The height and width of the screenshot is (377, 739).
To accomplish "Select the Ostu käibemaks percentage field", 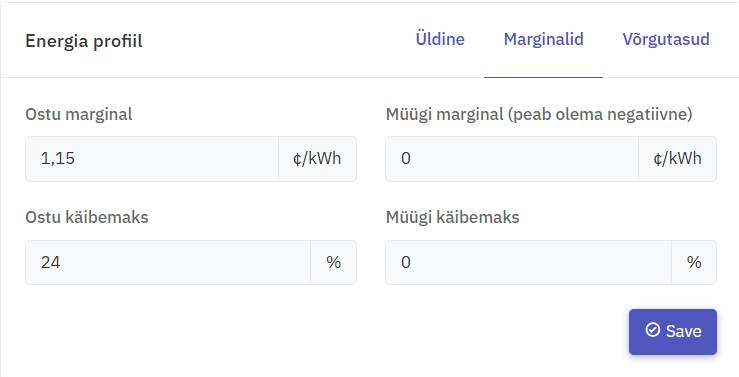I will pos(168,262).
